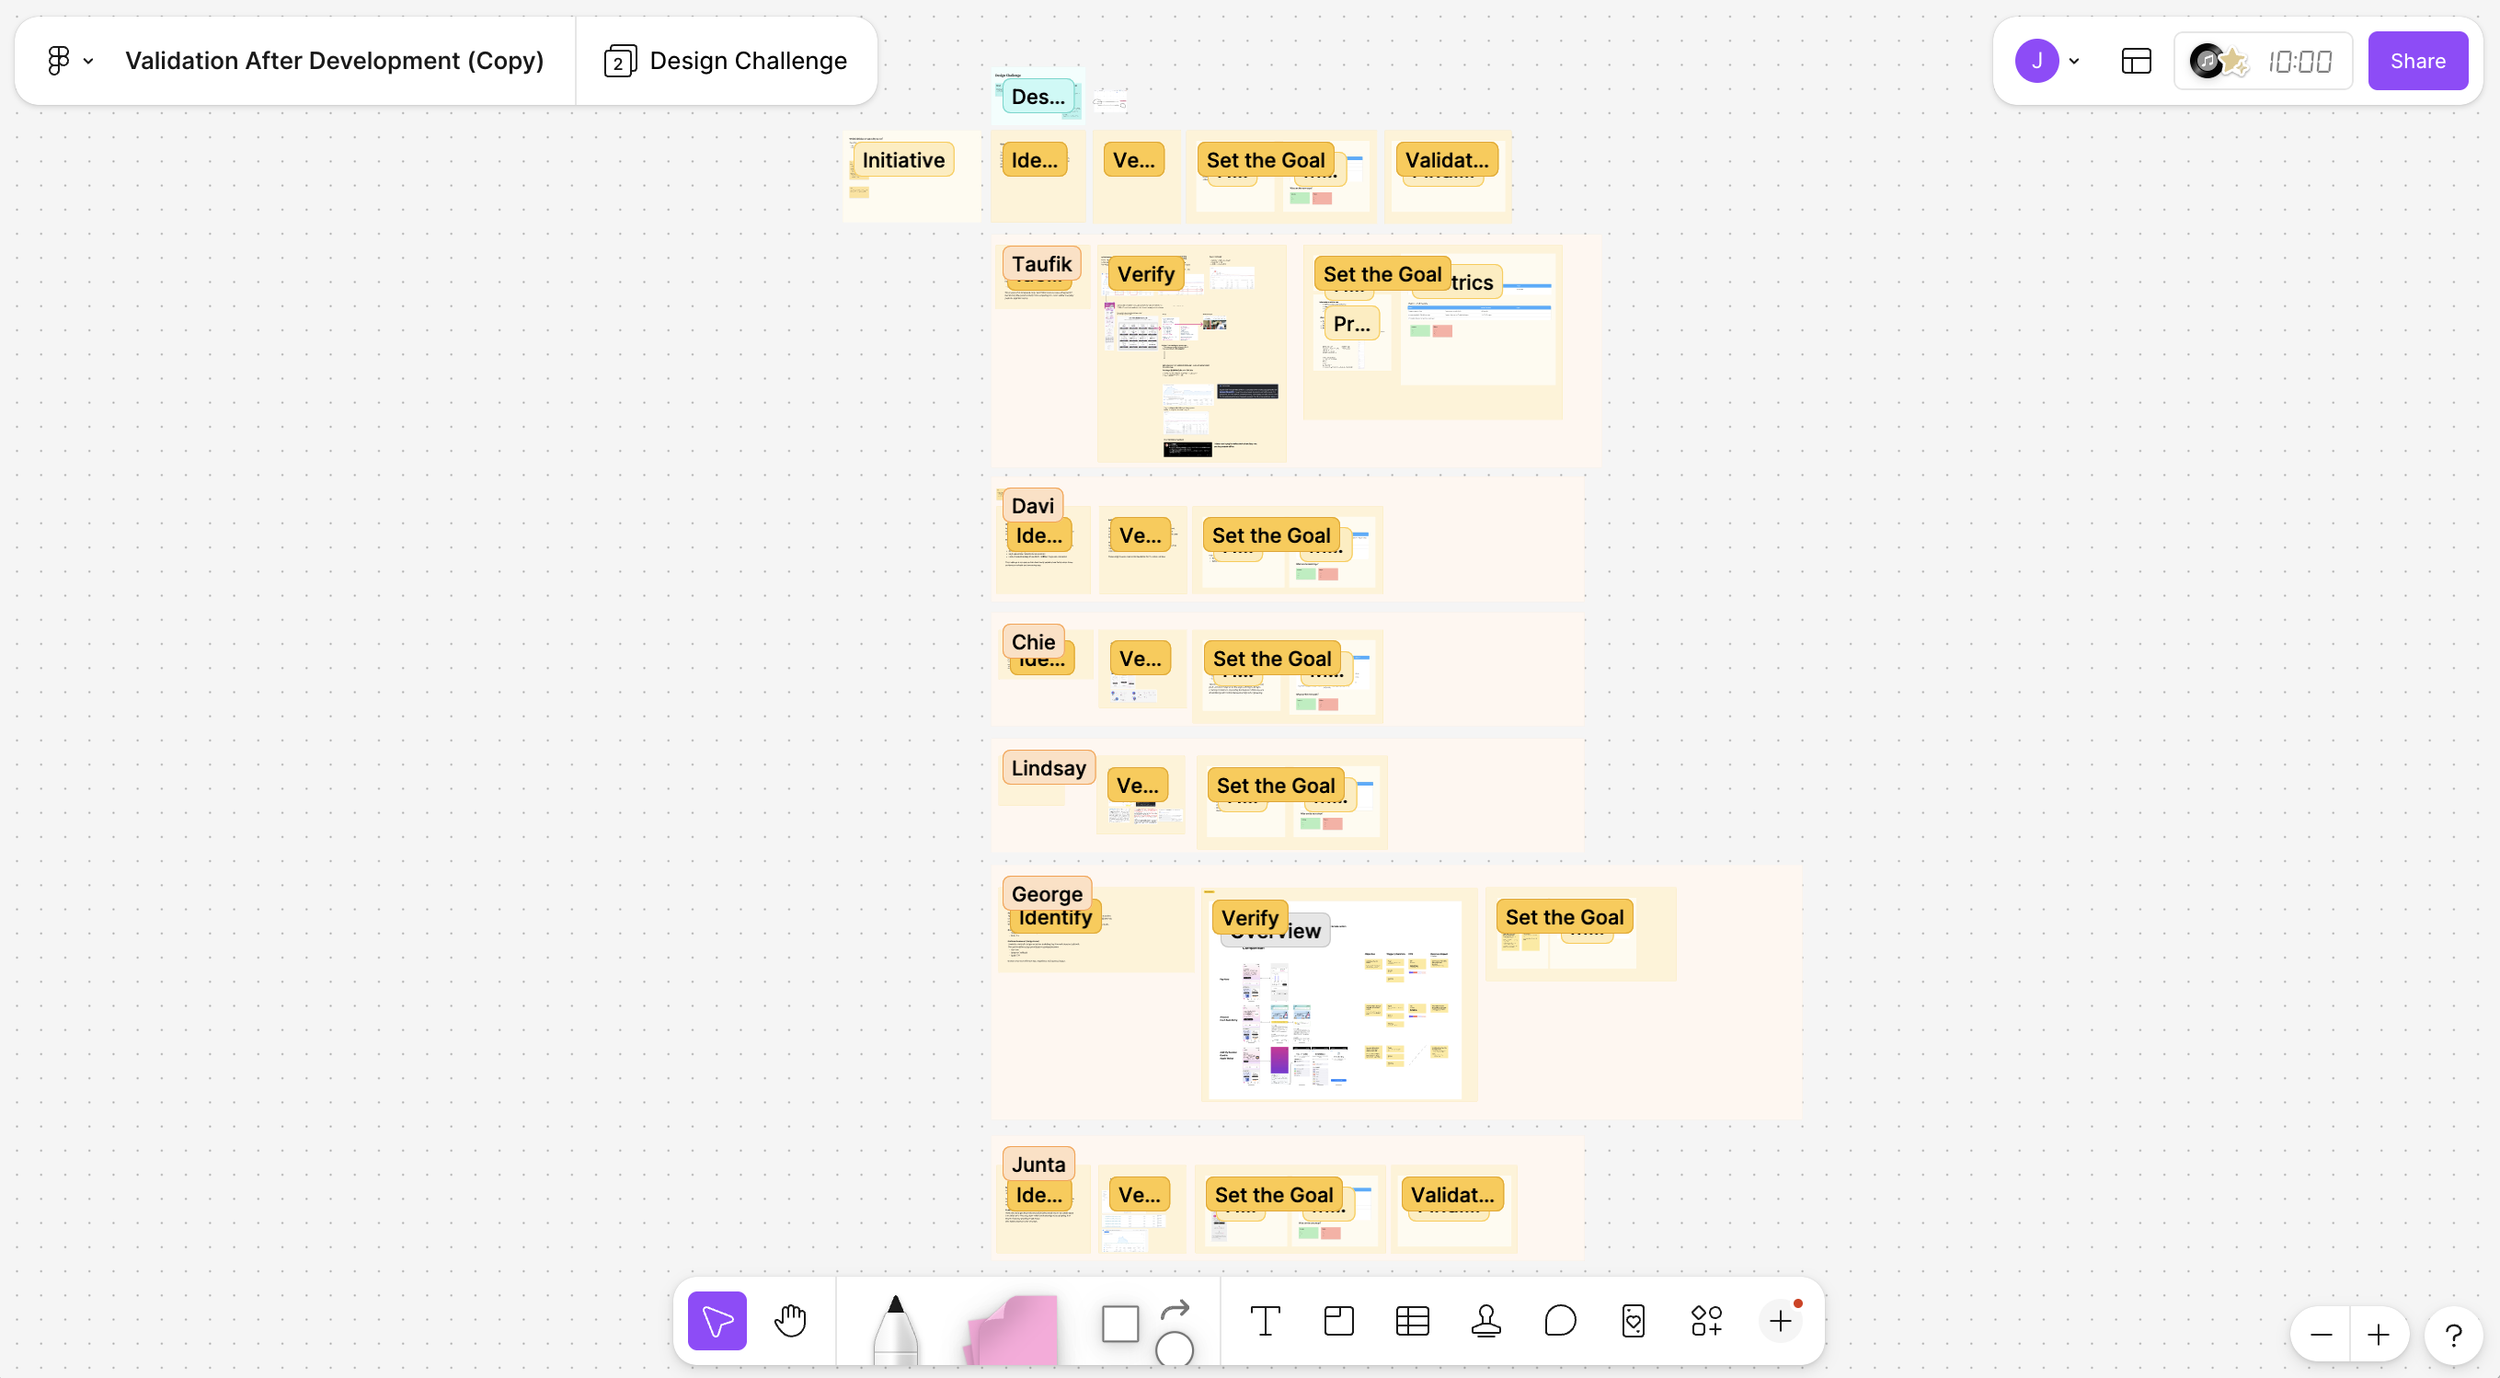
Task: Open widgets and plugins menu
Action: [x=1707, y=1321]
